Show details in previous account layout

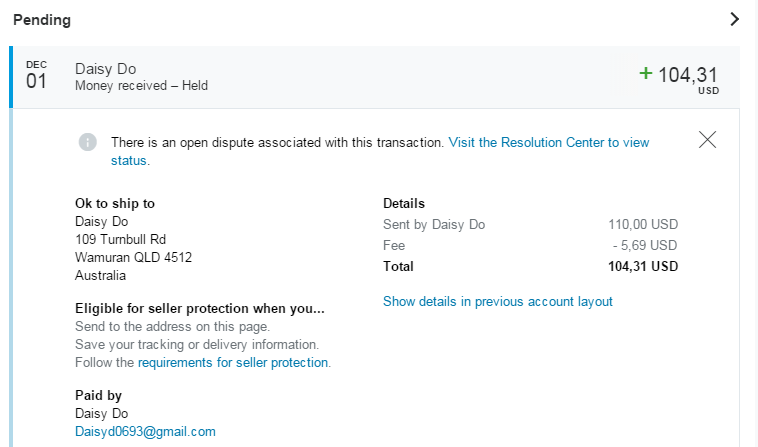pyautogui.click(x=497, y=301)
